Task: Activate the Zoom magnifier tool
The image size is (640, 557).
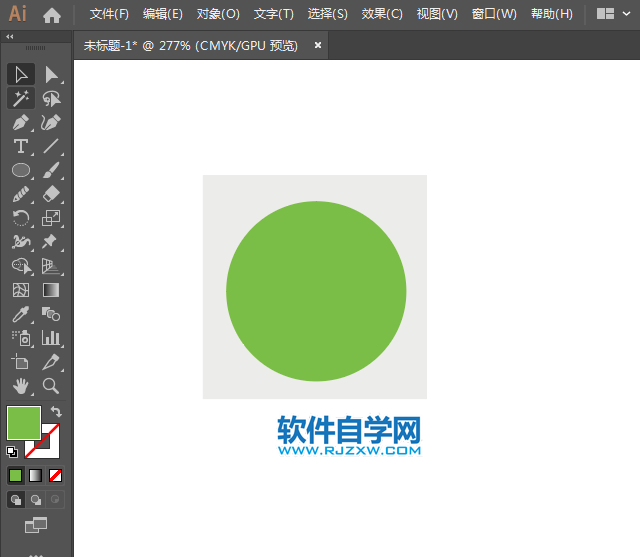Action: (x=51, y=386)
